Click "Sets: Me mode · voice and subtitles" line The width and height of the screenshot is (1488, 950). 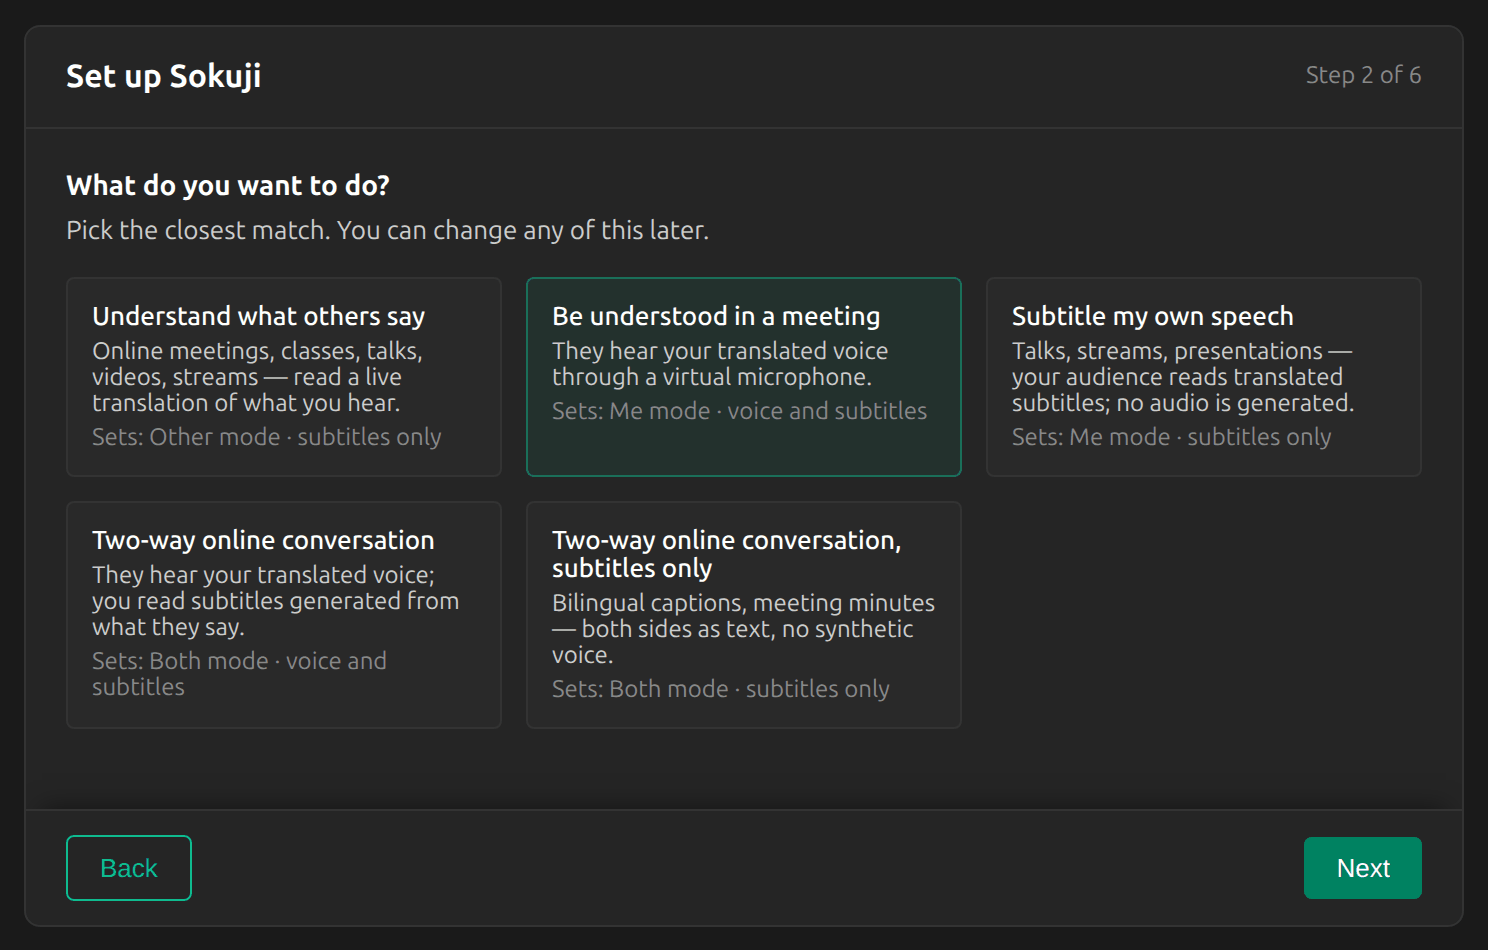[740, 411]
